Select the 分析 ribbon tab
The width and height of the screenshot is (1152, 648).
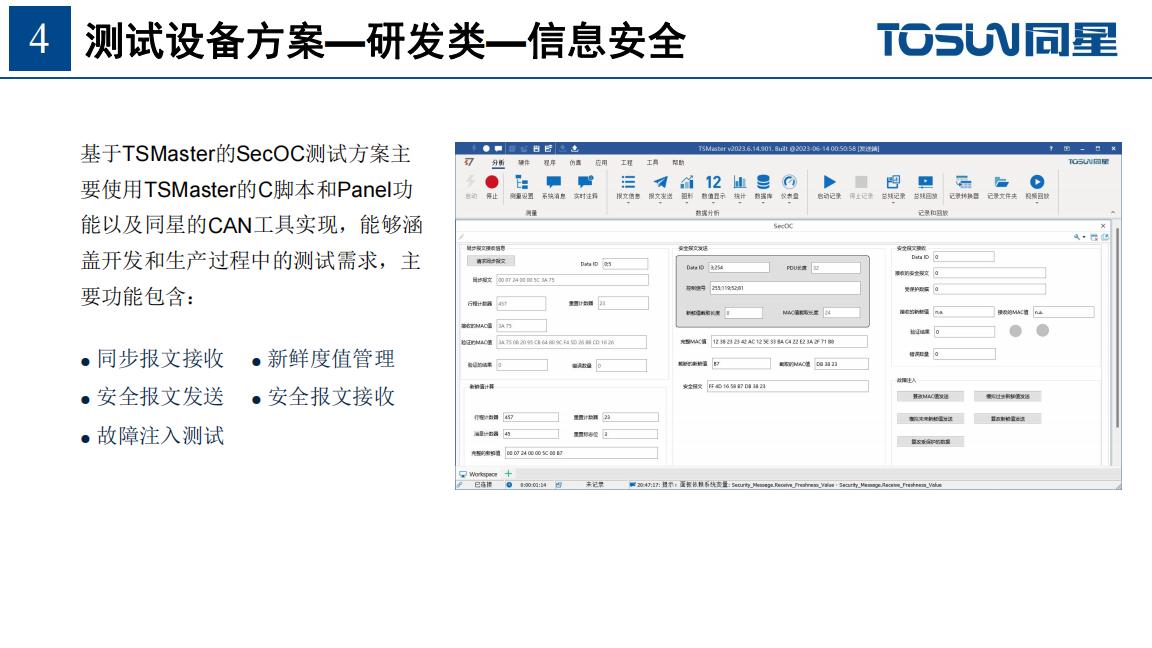click(x=498, y=162)
